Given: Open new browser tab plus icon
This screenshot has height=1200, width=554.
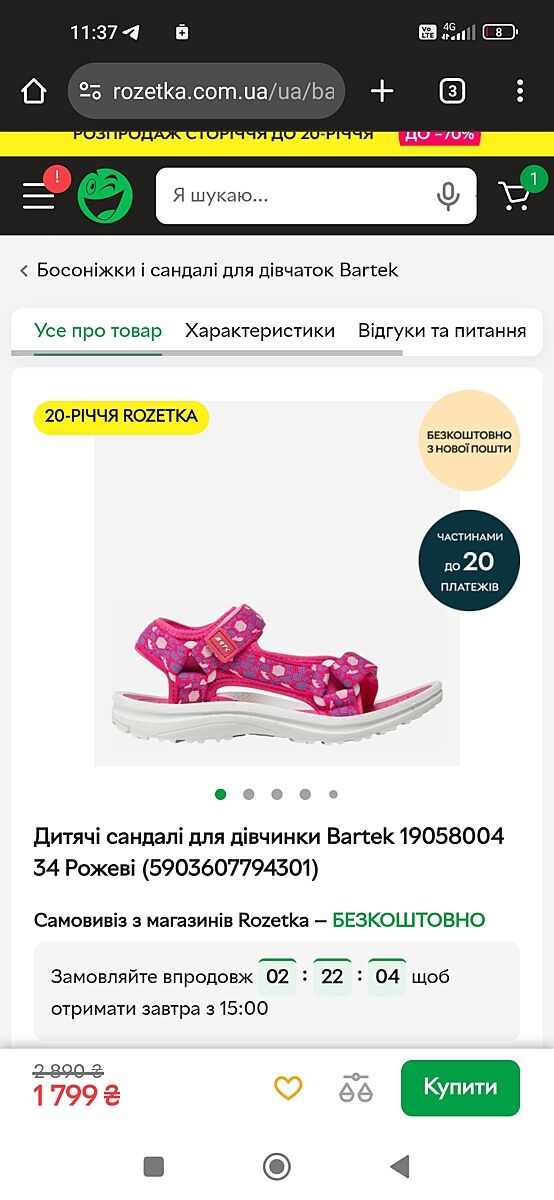Looking at the screenshot, I should pyautogui.click(x=382, y=92).
